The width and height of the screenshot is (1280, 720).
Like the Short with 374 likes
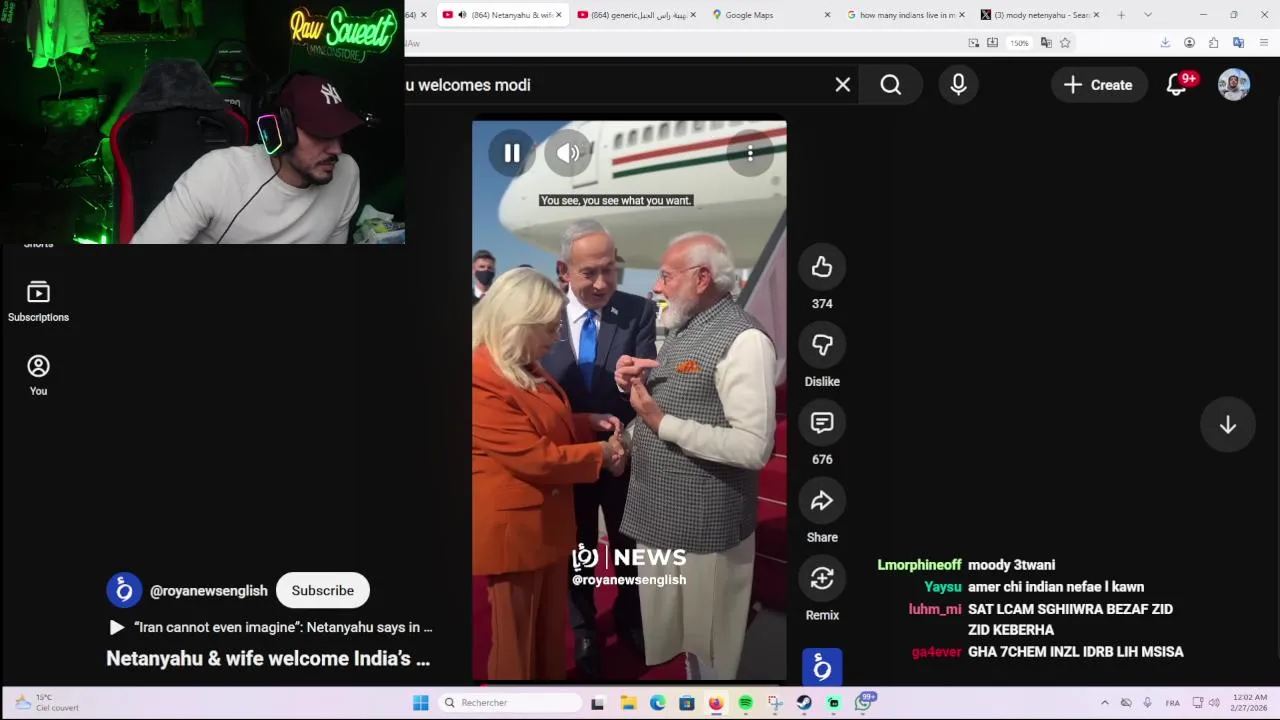click(822, 267)
